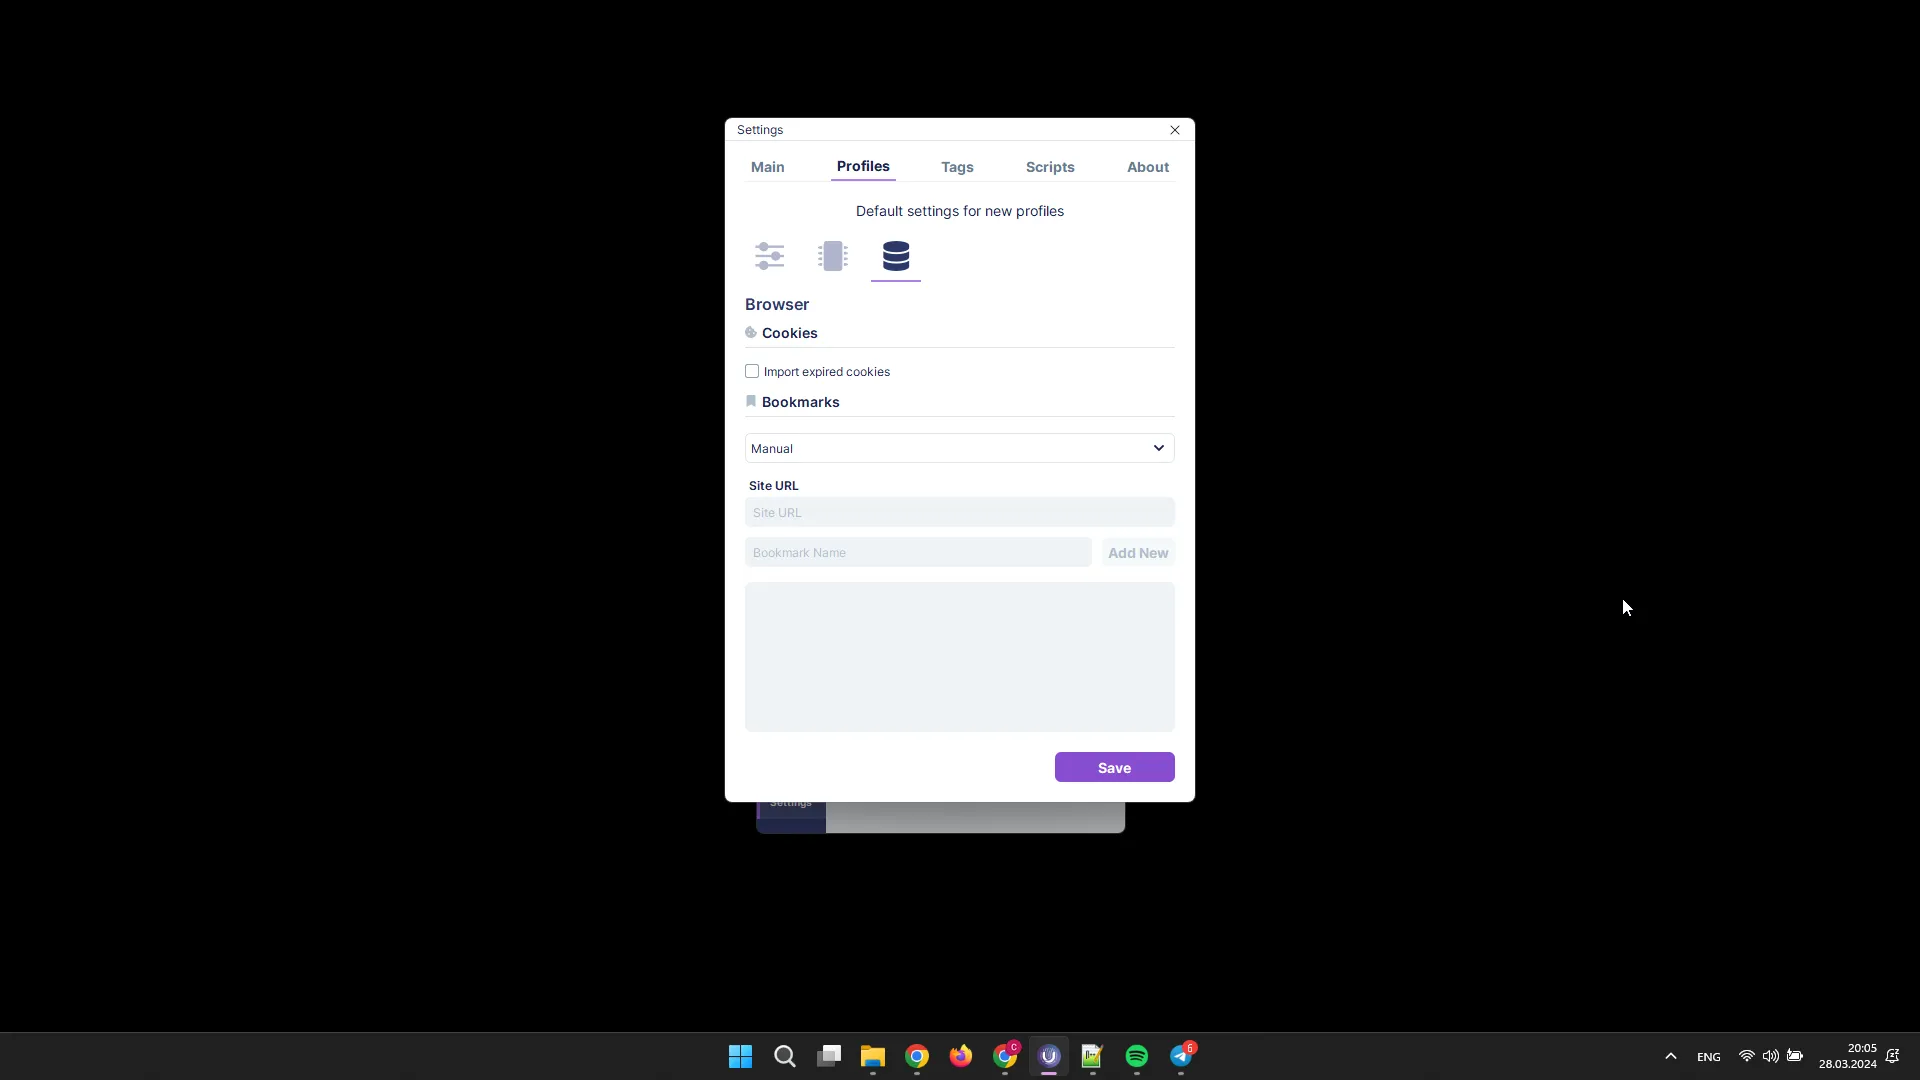Click the Site URL input field

pos(960,512)
